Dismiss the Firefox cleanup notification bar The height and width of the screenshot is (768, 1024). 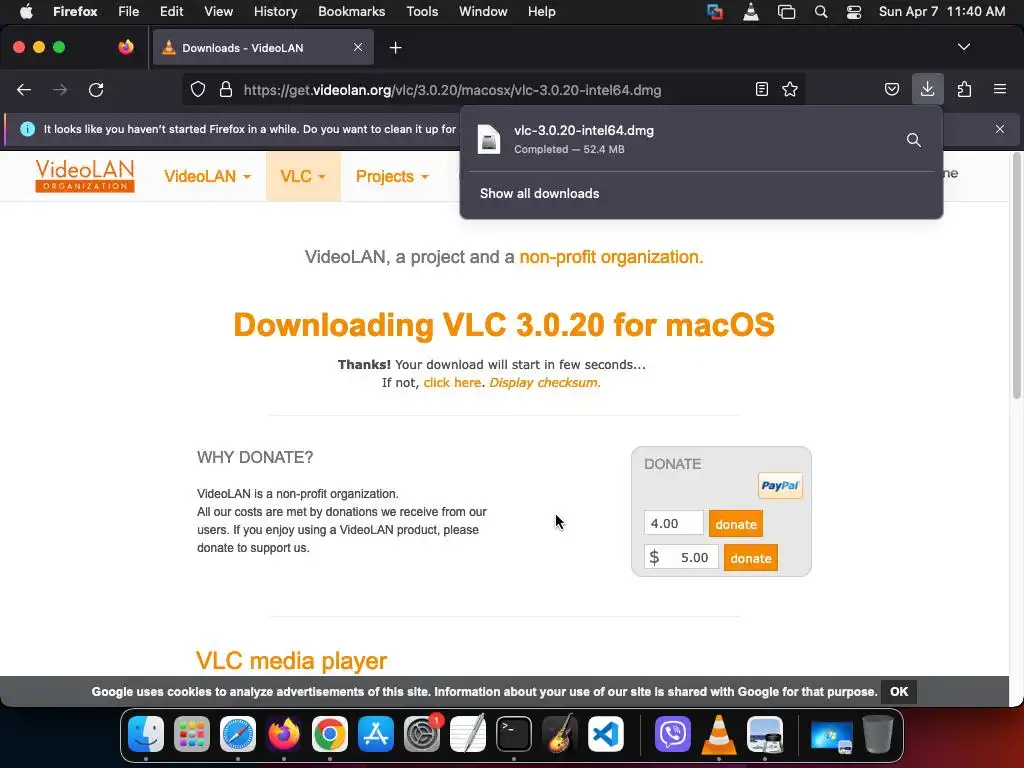pyautogui.click(x=1000, y=129)
